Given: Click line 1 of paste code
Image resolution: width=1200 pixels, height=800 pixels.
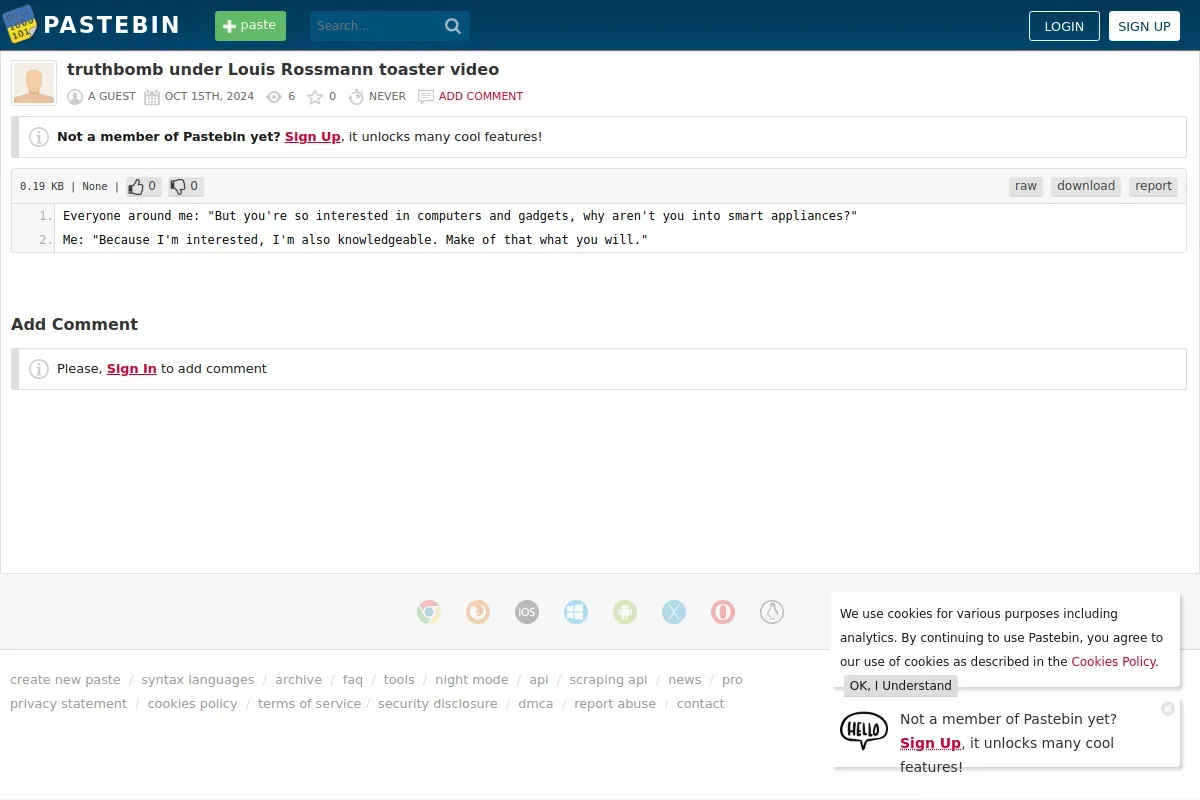Looking at the screenshot, I should tap(460, 216).
